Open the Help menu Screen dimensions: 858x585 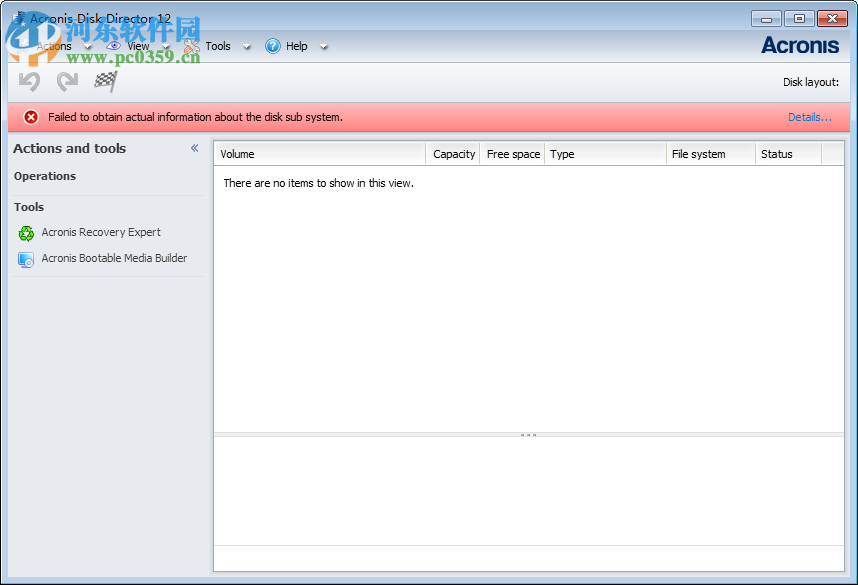click(295, 46)
